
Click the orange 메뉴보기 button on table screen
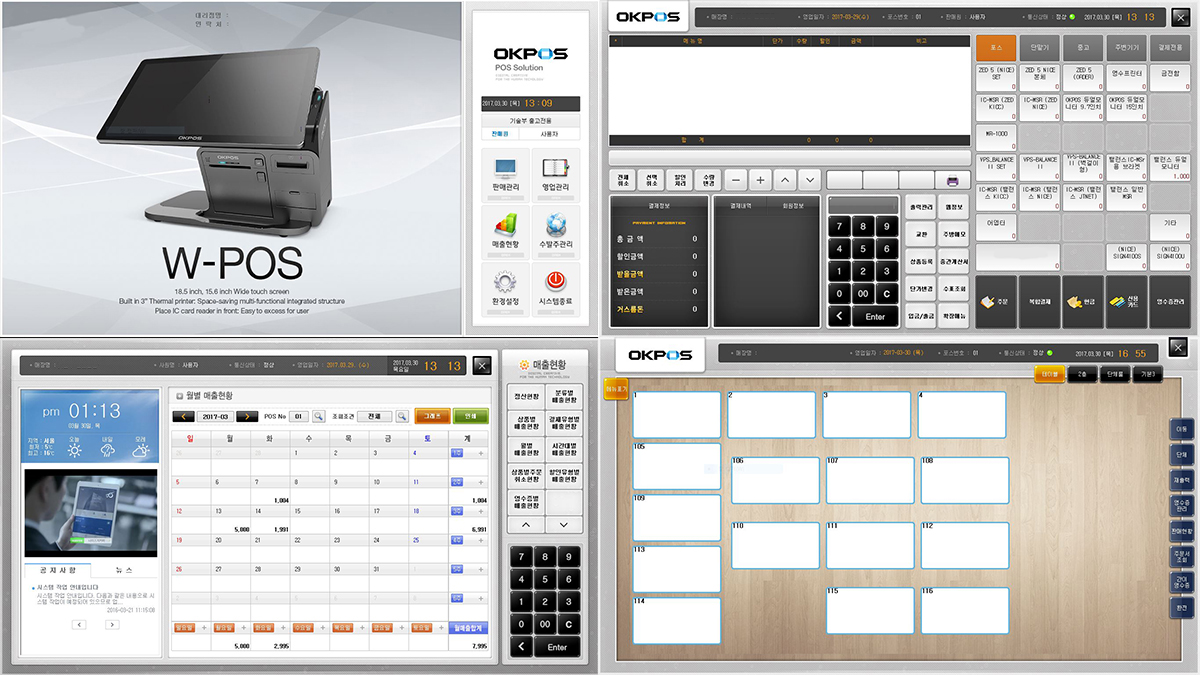pyautogui.click(x=616, y=389)
